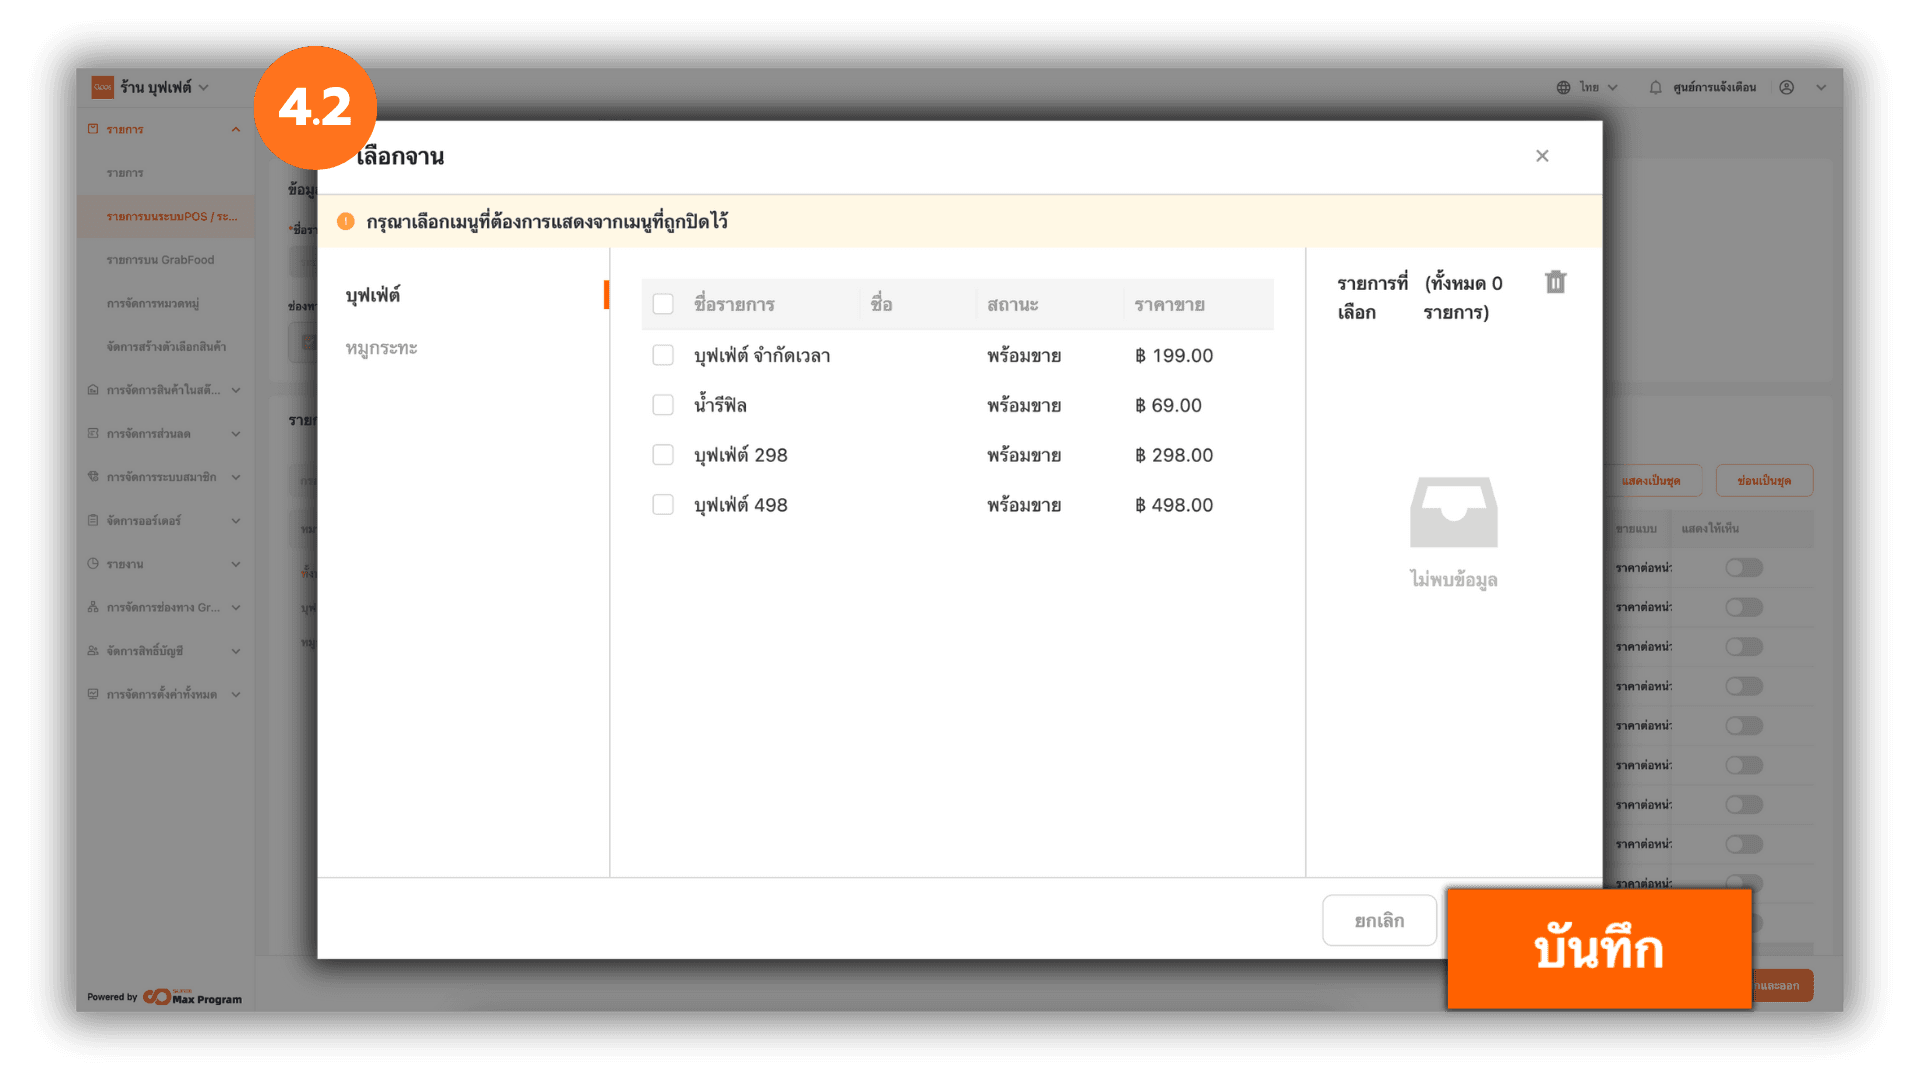
Task: Select the บุฟเฟ่ต์ 498 checkbox
Action: (663, 505)
